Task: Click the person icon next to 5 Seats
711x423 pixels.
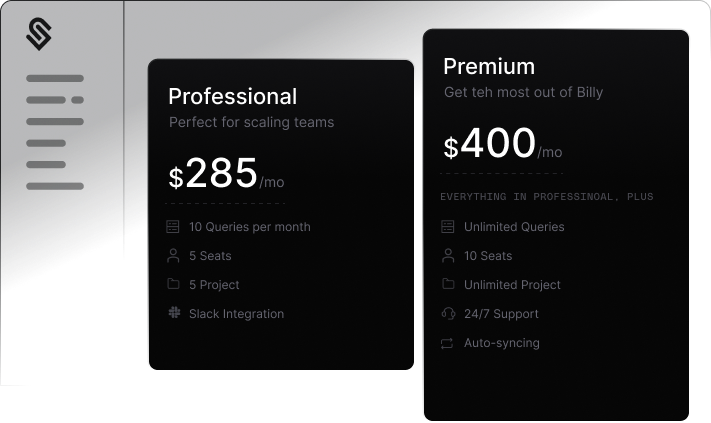Action: coord(173,255)
